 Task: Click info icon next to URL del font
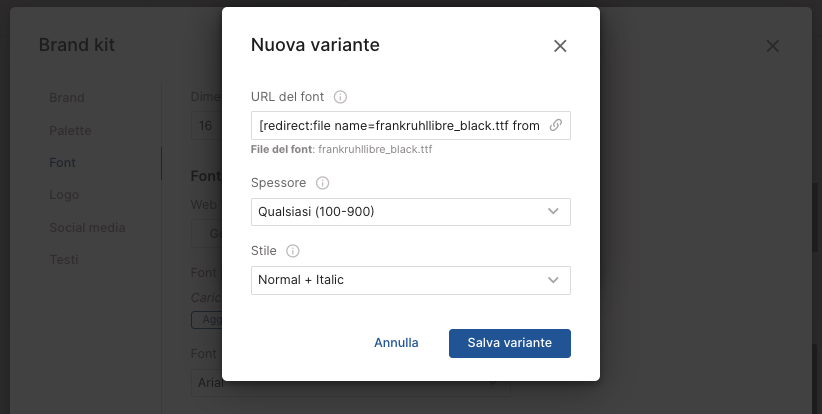coord(340,97)
